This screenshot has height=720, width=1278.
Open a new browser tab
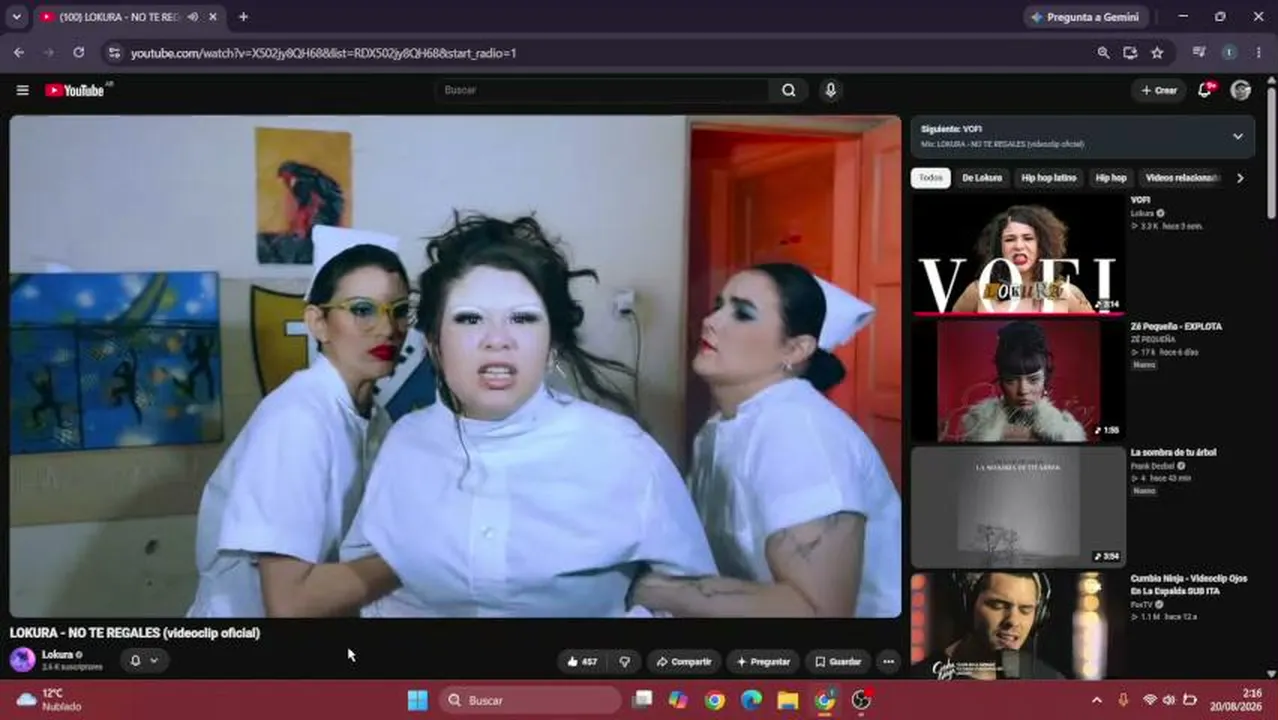click(243, 17)
